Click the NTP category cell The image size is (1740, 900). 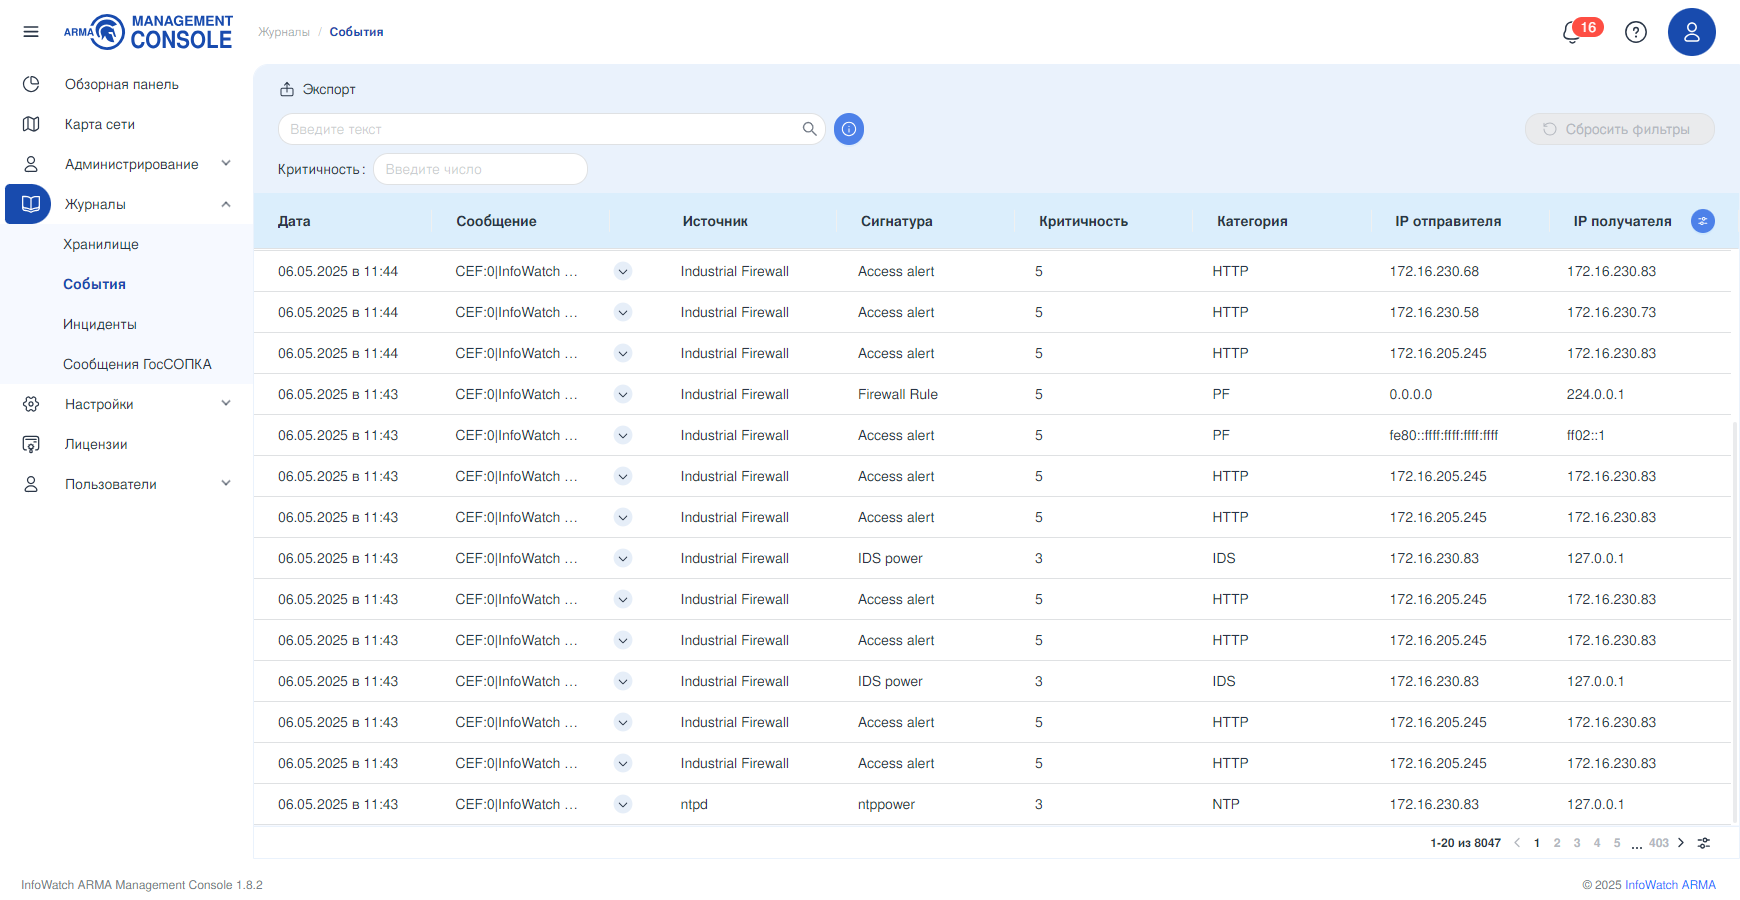(1226, 804)
